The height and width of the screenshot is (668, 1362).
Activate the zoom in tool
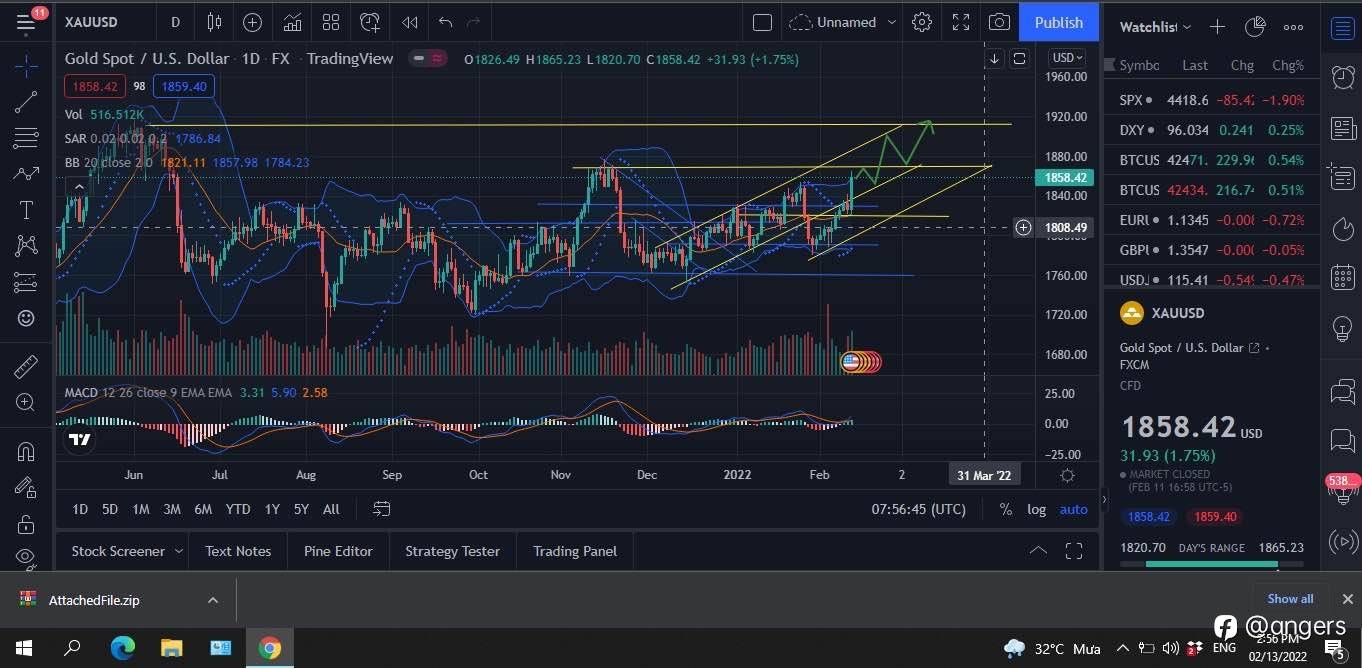(26, 402)
